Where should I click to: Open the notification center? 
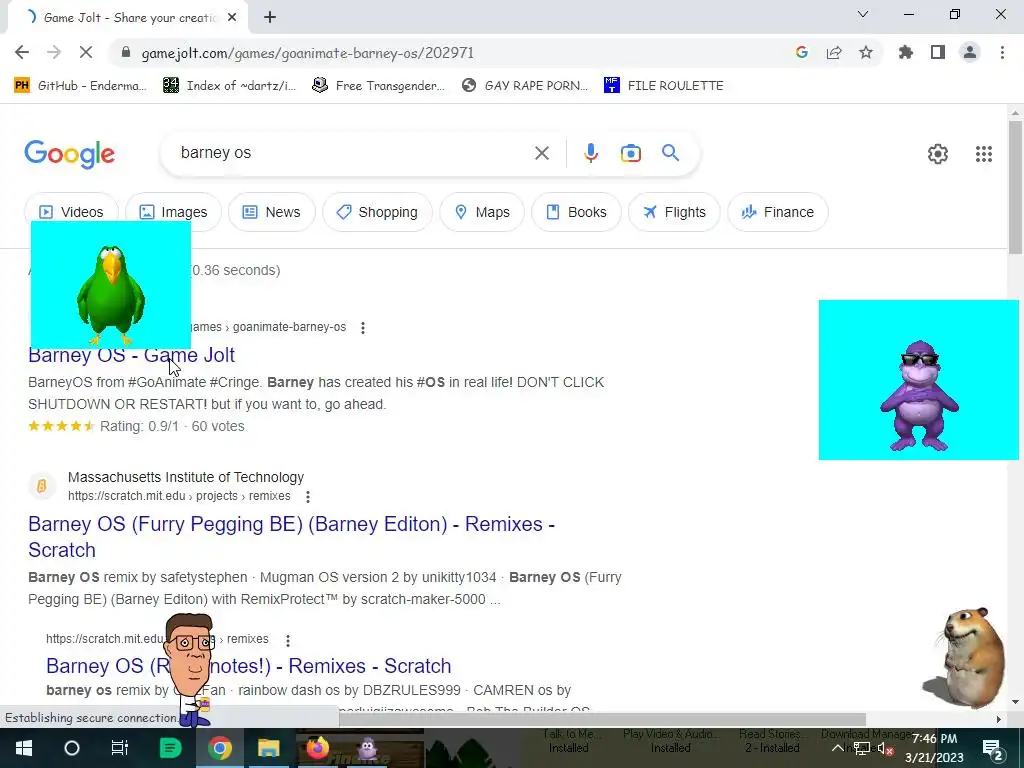(993, 749)
